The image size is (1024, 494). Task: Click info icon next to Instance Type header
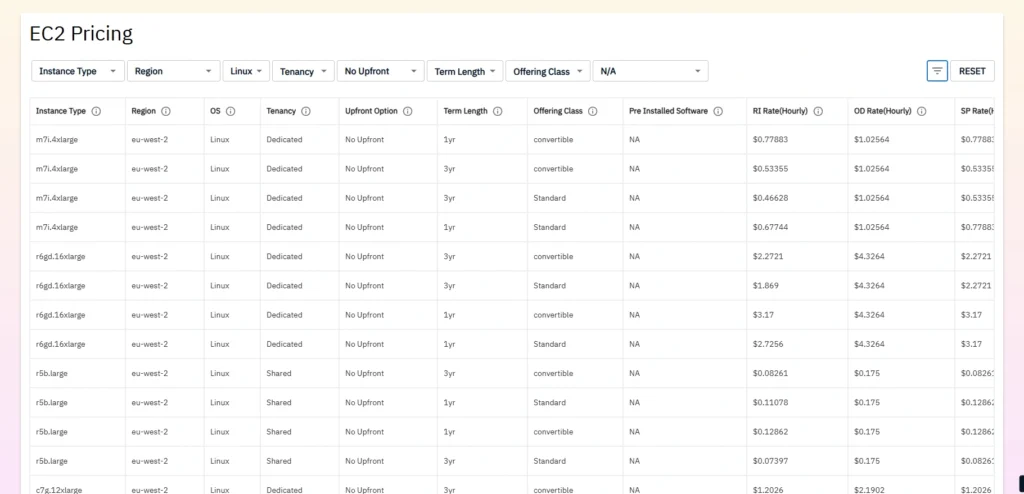(x=96, y=111)
